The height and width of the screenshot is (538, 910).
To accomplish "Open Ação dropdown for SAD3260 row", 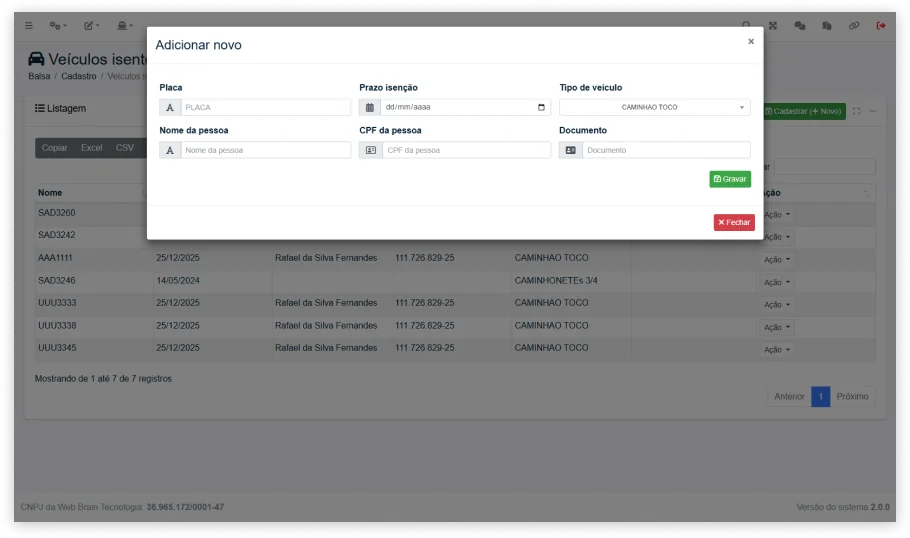I will pos(777,215).
